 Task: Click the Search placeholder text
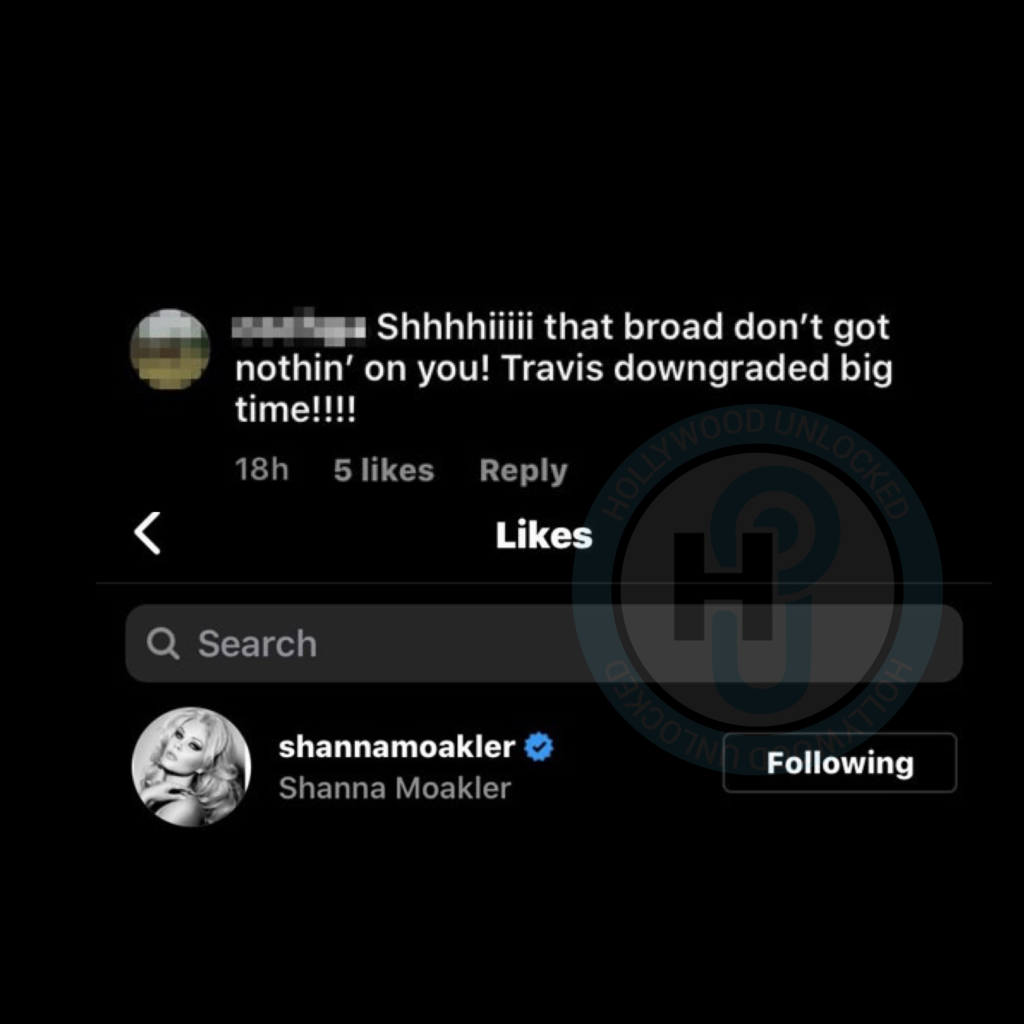[257, 644]
